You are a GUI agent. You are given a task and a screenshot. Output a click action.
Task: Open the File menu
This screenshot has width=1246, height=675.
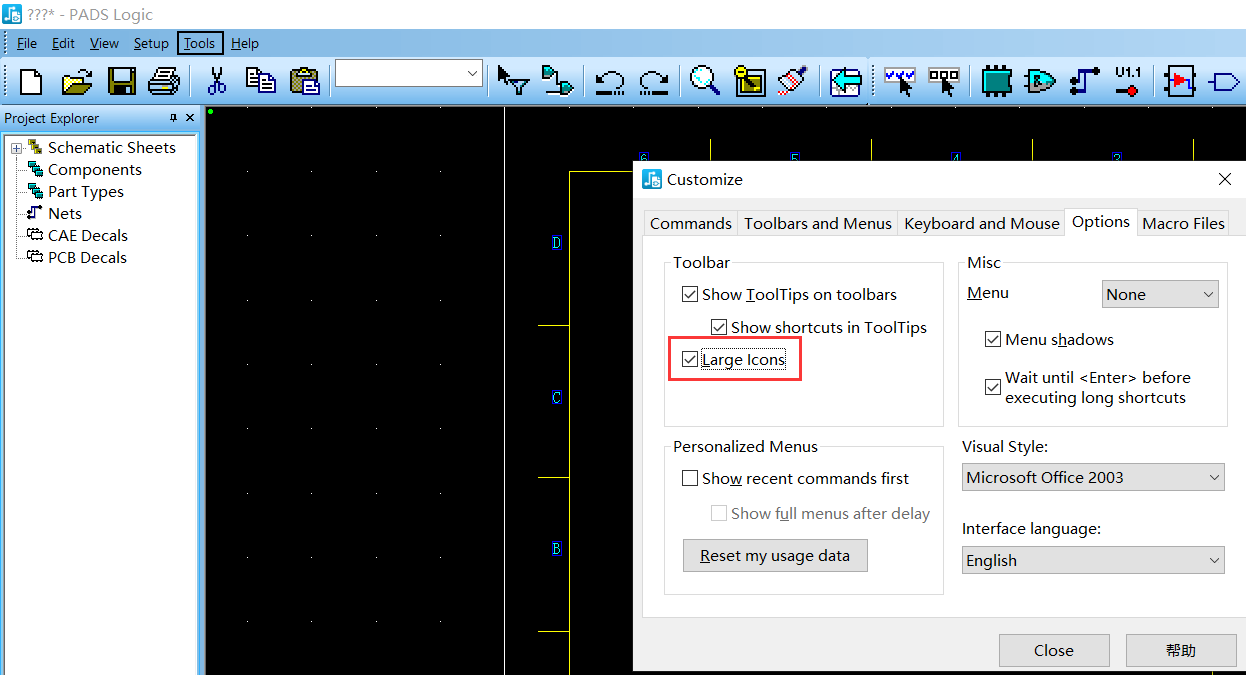(x=27, y=43)
